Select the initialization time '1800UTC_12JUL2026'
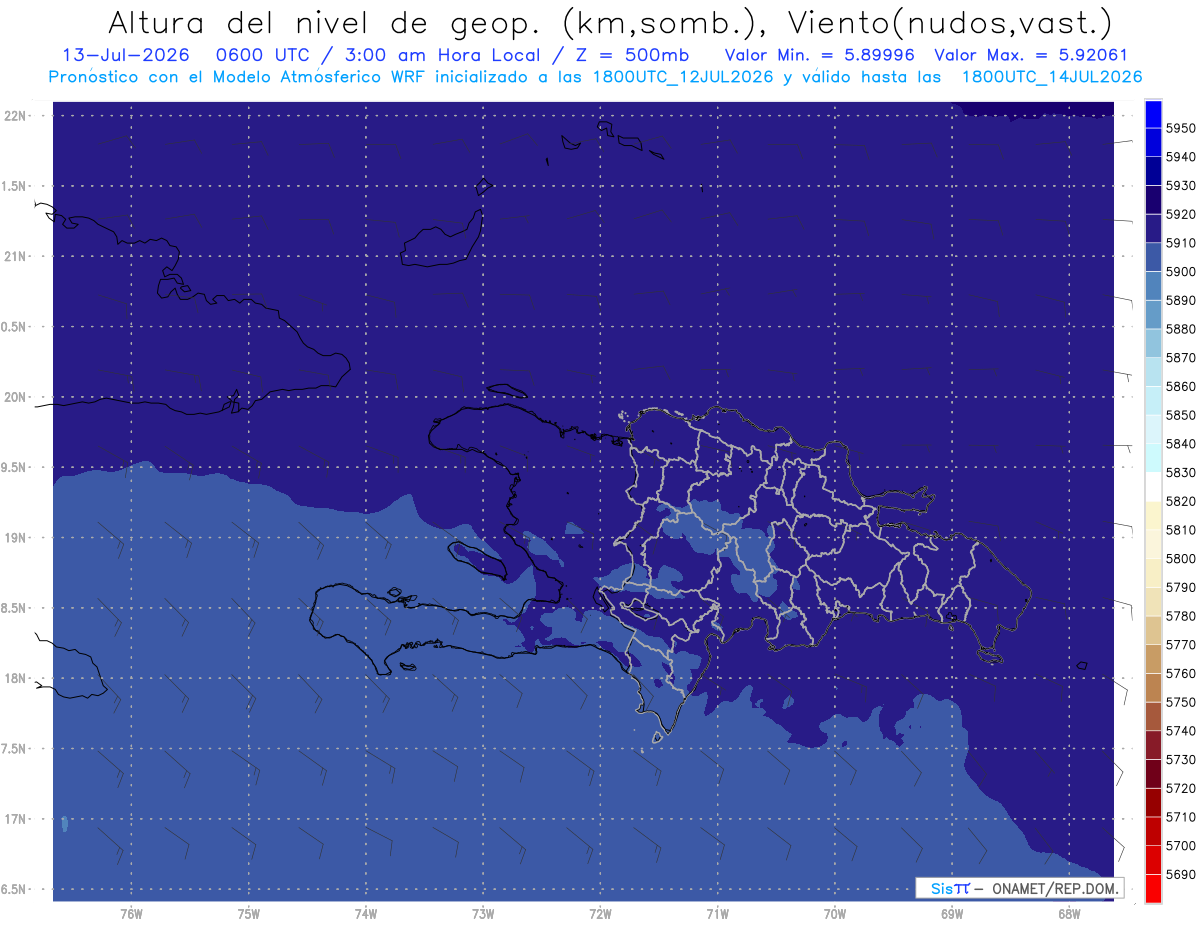This screenshot has height=927, width=1200. tap(681, 77)
